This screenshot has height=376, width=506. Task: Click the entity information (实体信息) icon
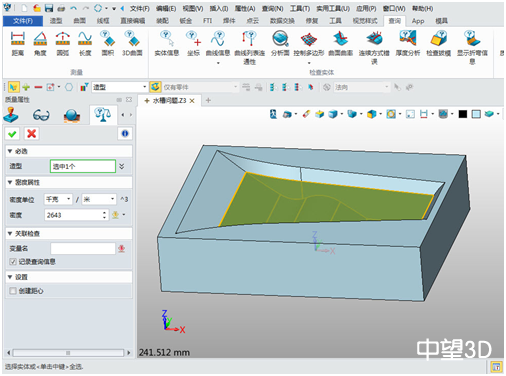click(167, 43)
